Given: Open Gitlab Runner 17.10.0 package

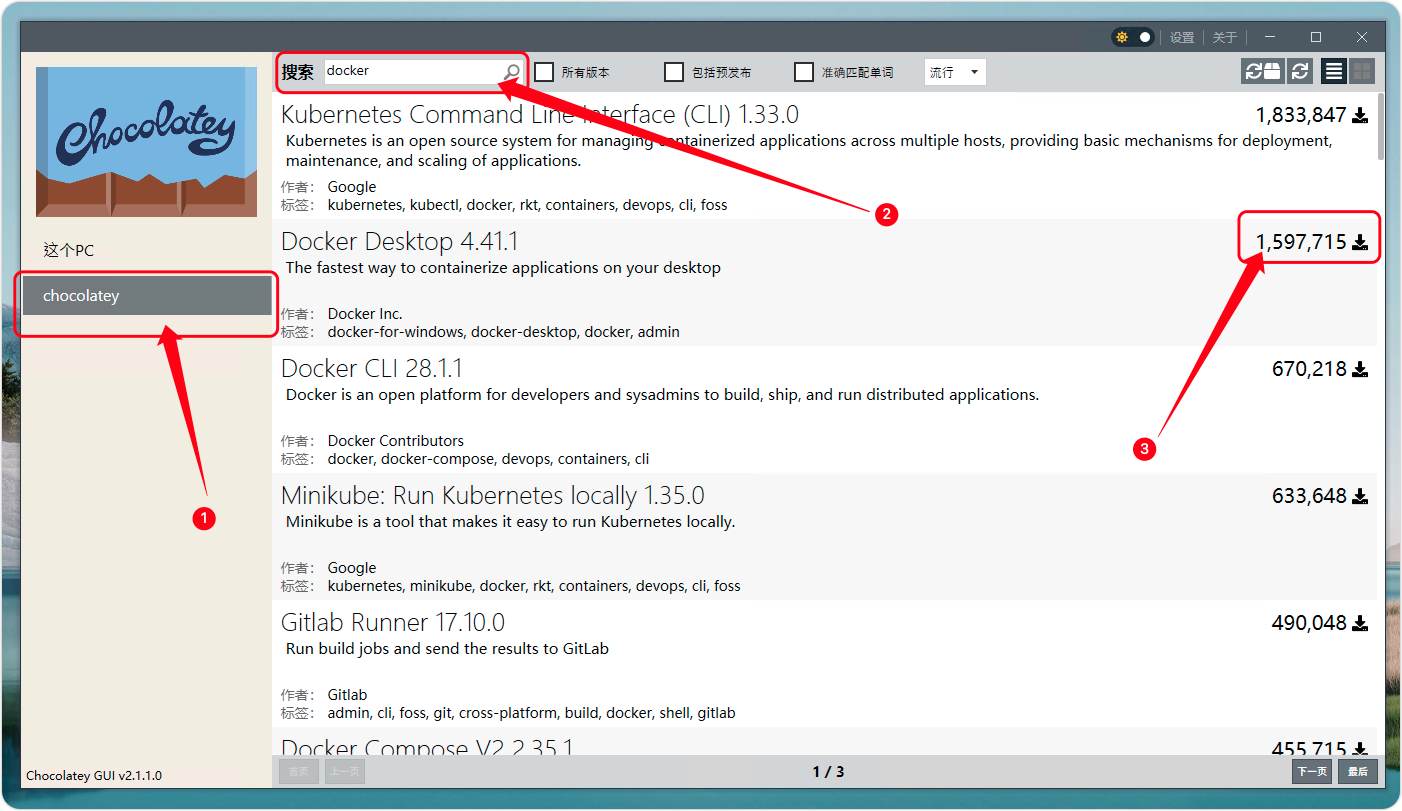Looking at the screenshot, I should click(393, 622).
